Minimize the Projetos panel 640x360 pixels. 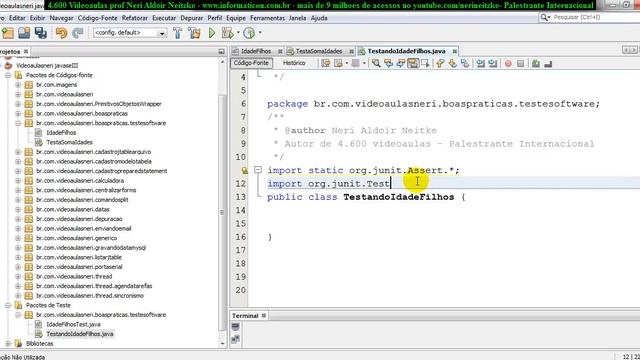(221, 51)
